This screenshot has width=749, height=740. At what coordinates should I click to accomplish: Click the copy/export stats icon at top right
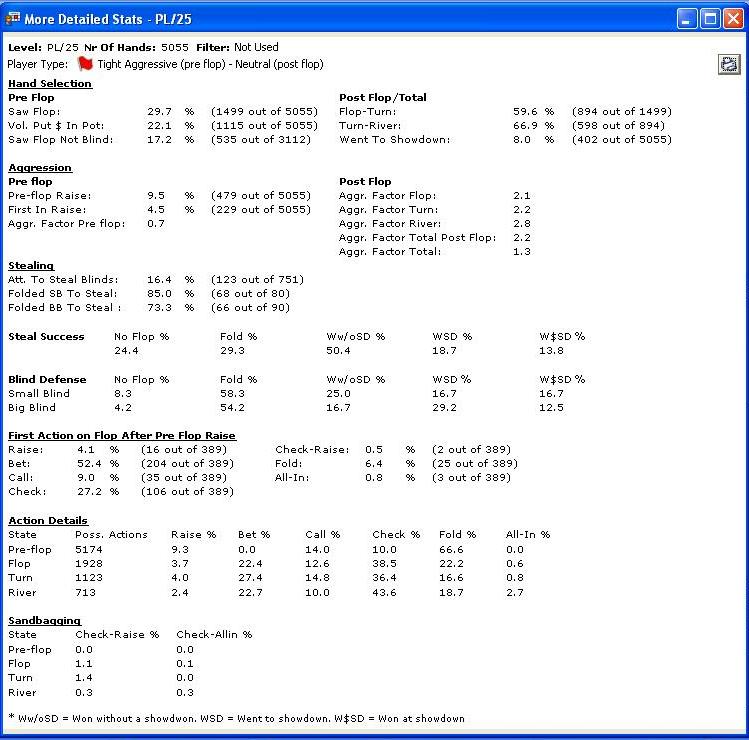click(x=729, y=64)
